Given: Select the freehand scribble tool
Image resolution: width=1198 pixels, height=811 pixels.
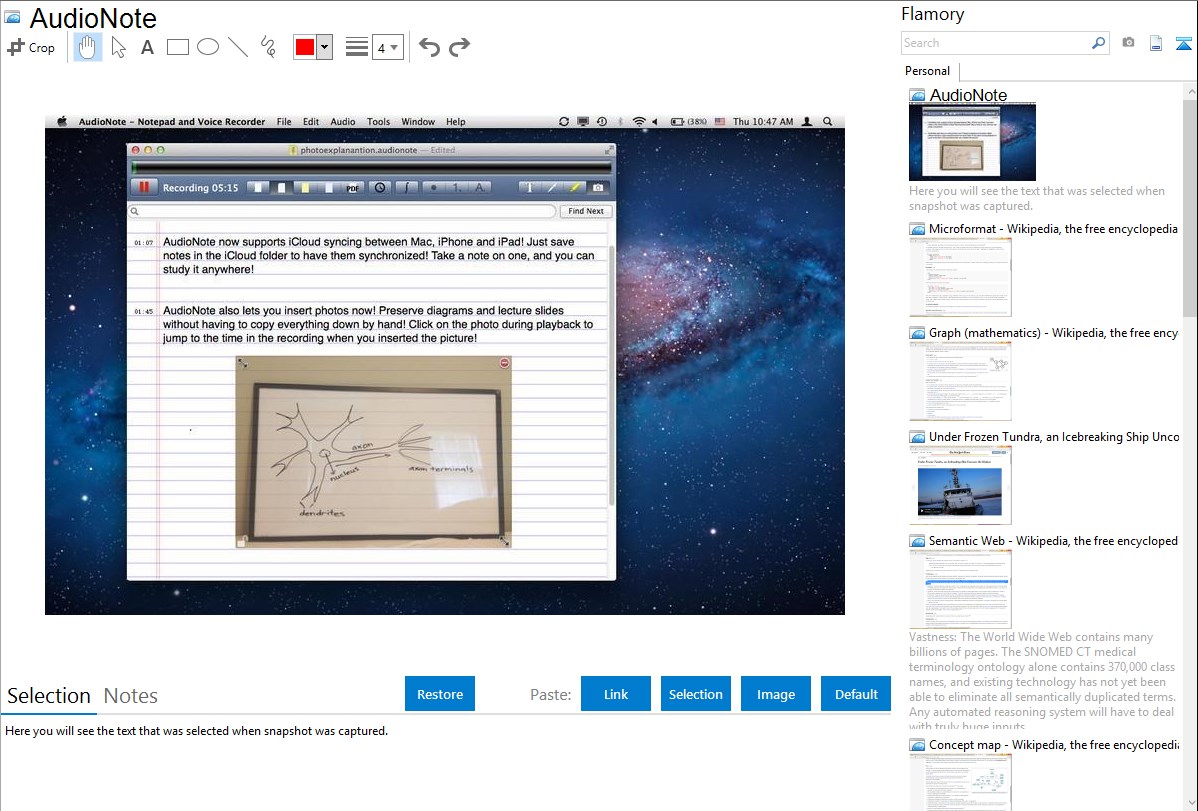Looking at the screenshot, I should [x=268, y=47].
